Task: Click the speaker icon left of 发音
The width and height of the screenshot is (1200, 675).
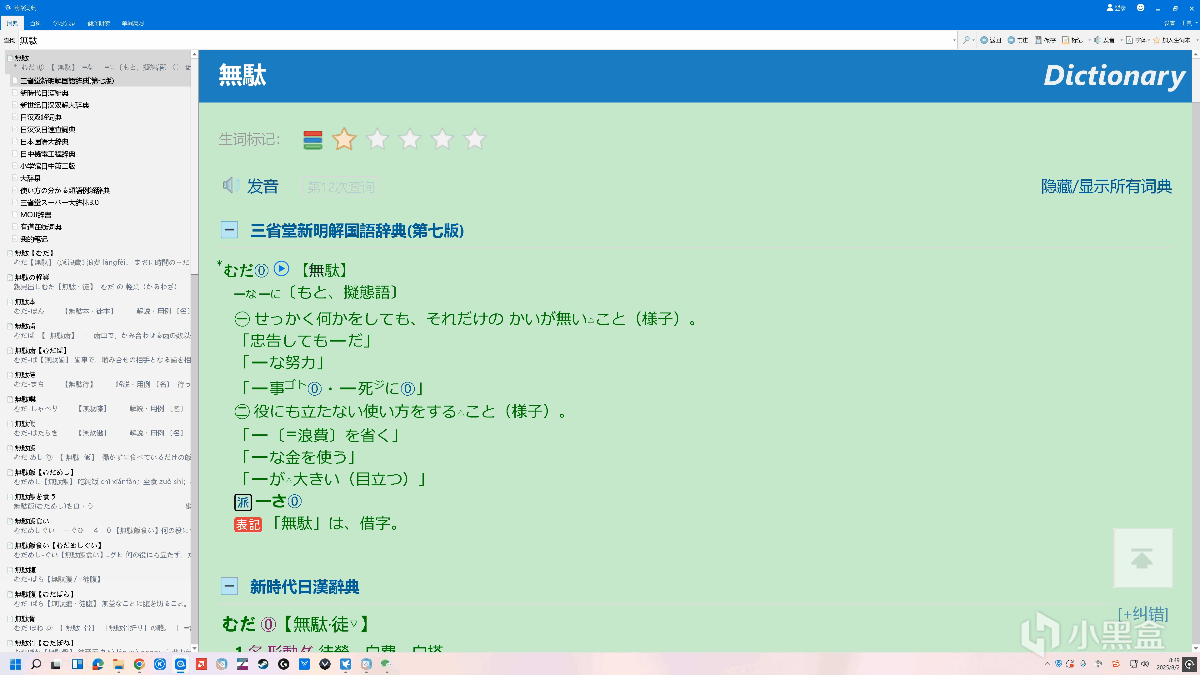Action: [x=230, y=186]
